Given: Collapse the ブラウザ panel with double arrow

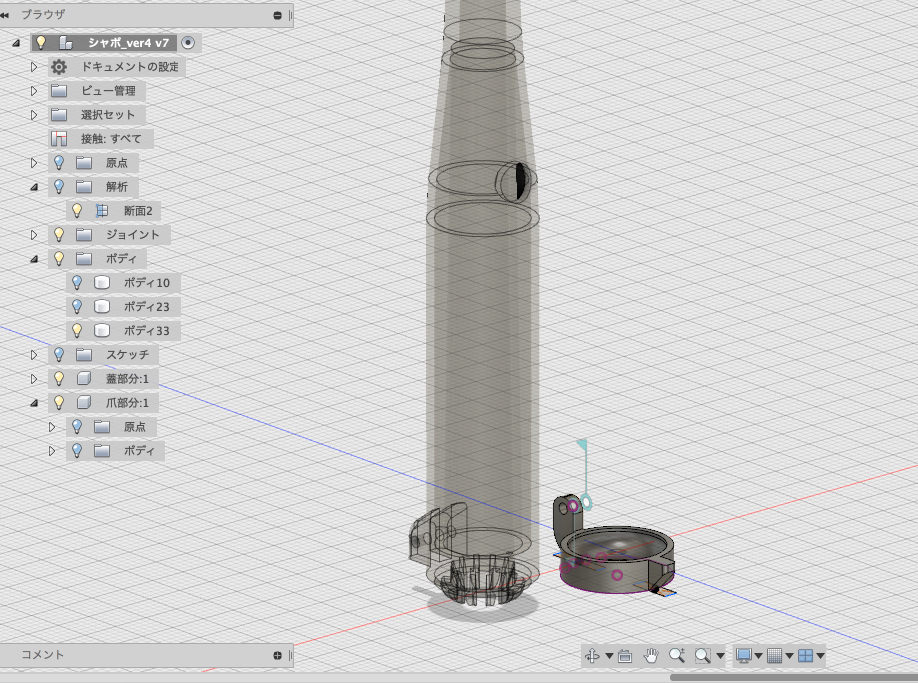Looking at the screenshot, I should click(x=5, y=15).
